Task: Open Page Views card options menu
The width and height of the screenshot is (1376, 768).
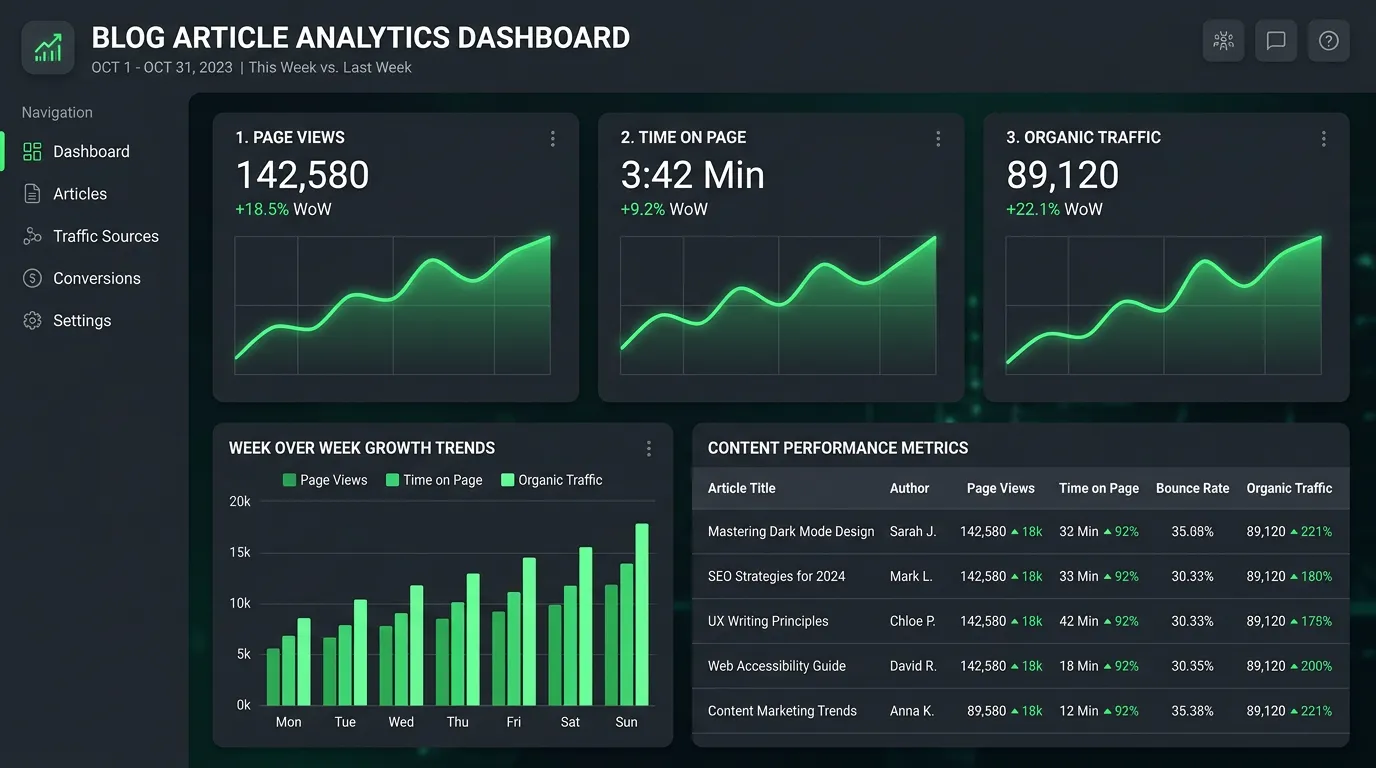Action: tap(553, 139)
